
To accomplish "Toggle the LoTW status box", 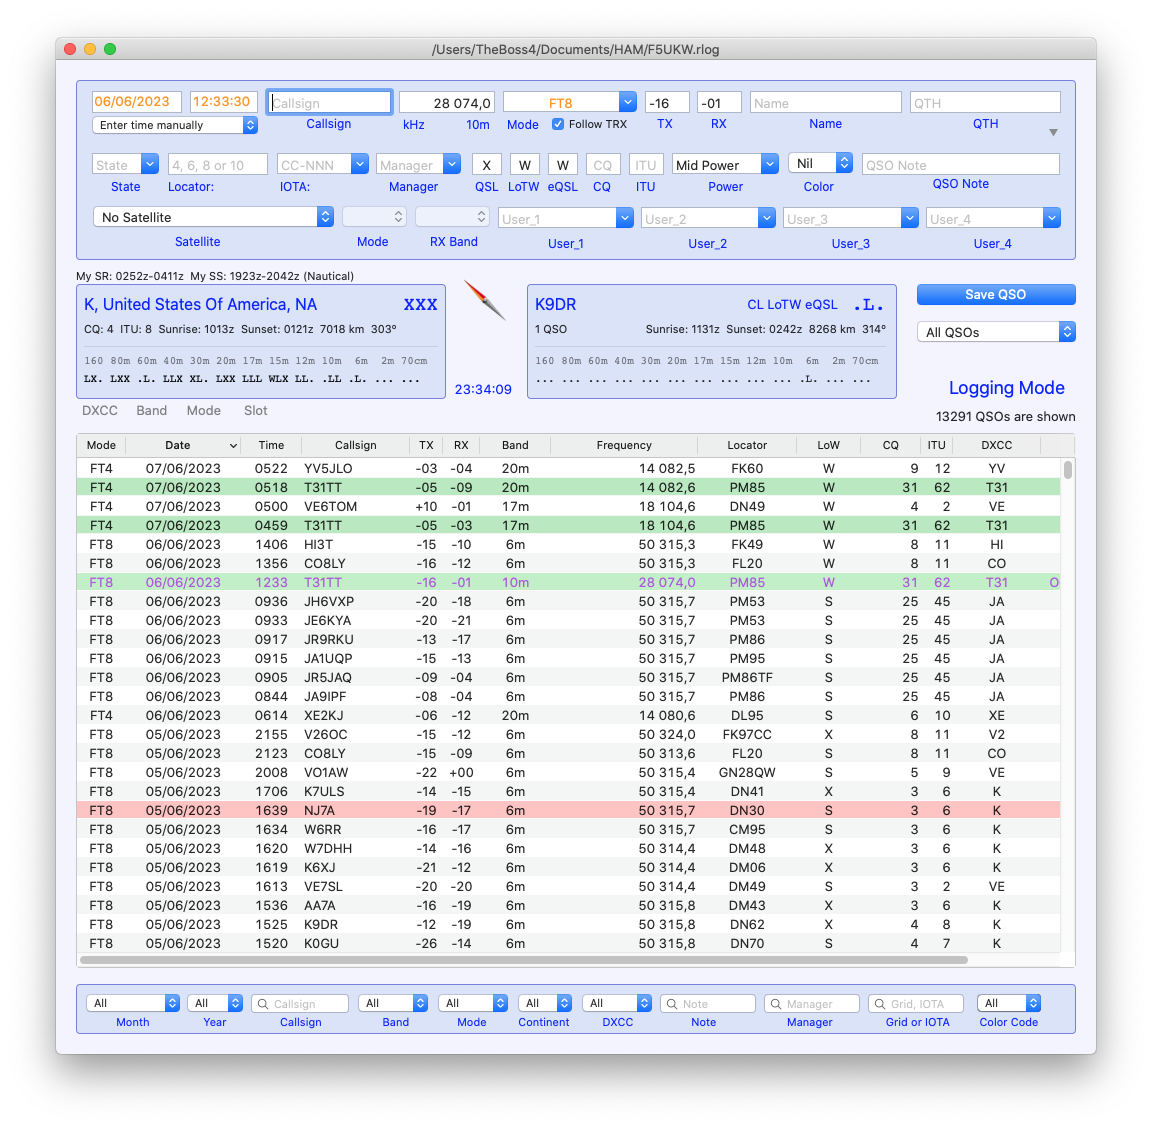I will pyautogui.click(x=524, y=165).
